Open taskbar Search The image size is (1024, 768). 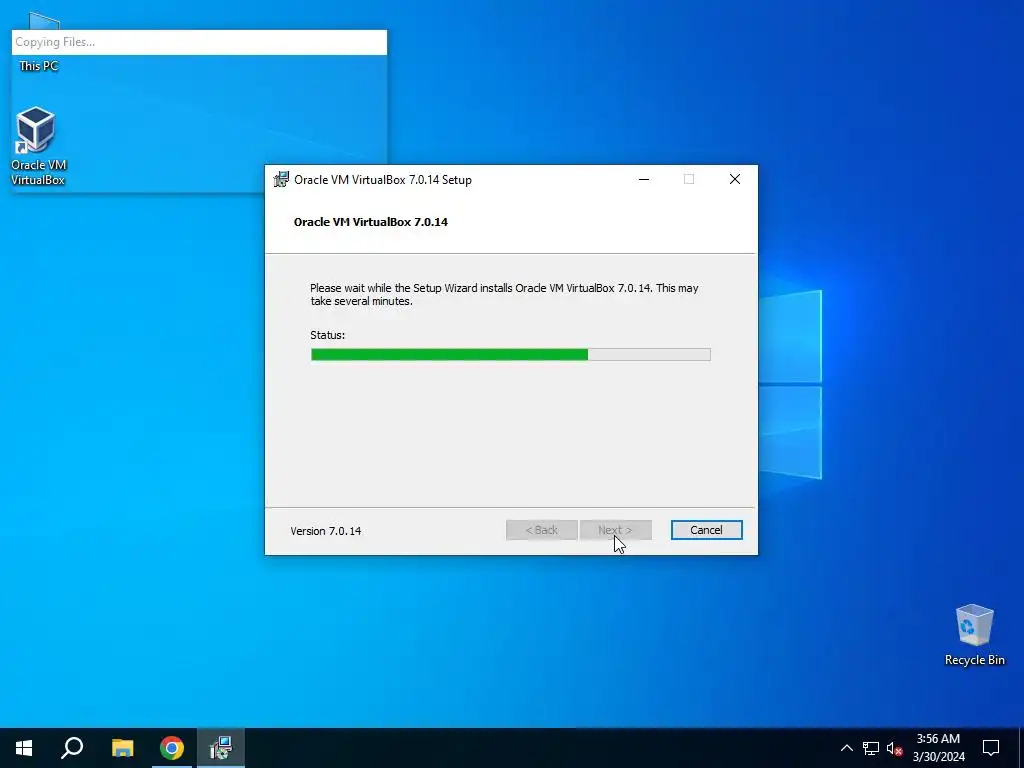(x=72, y=748)
